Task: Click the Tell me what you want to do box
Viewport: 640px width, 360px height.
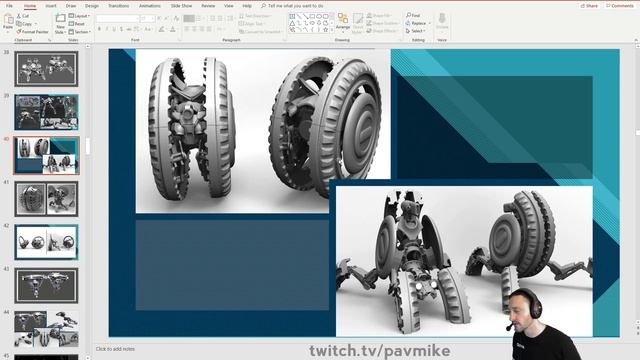Action: 292,6
